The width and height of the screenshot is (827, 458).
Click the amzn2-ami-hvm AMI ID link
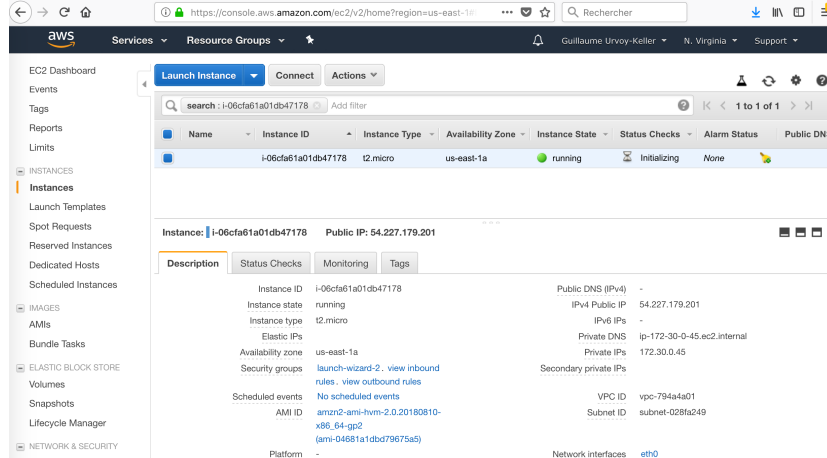[378, 425]
